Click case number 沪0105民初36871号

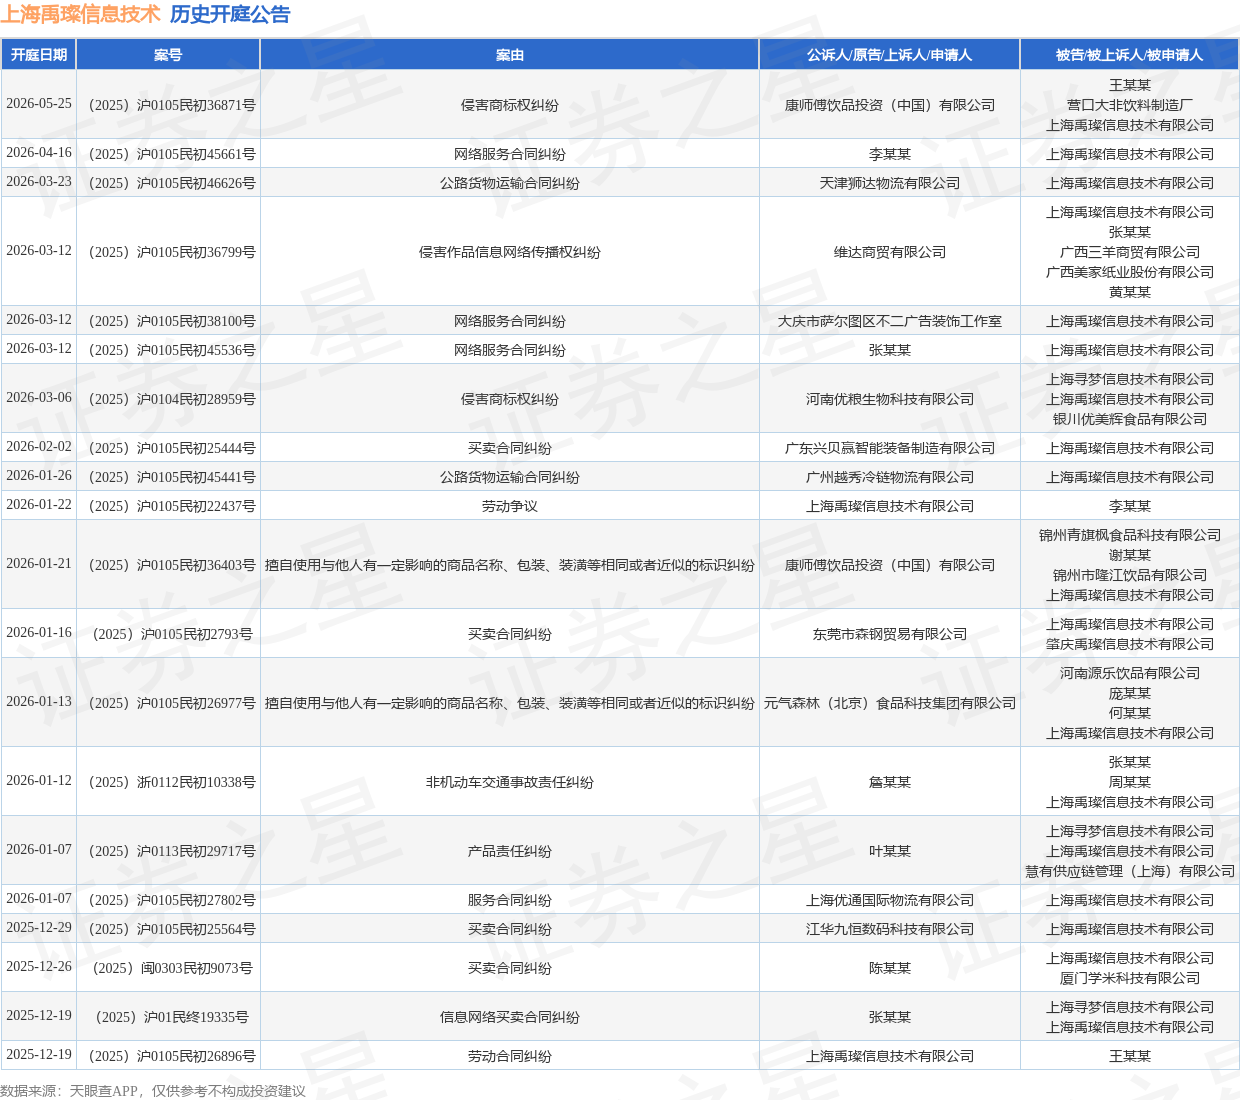click(x=168, y=105)
